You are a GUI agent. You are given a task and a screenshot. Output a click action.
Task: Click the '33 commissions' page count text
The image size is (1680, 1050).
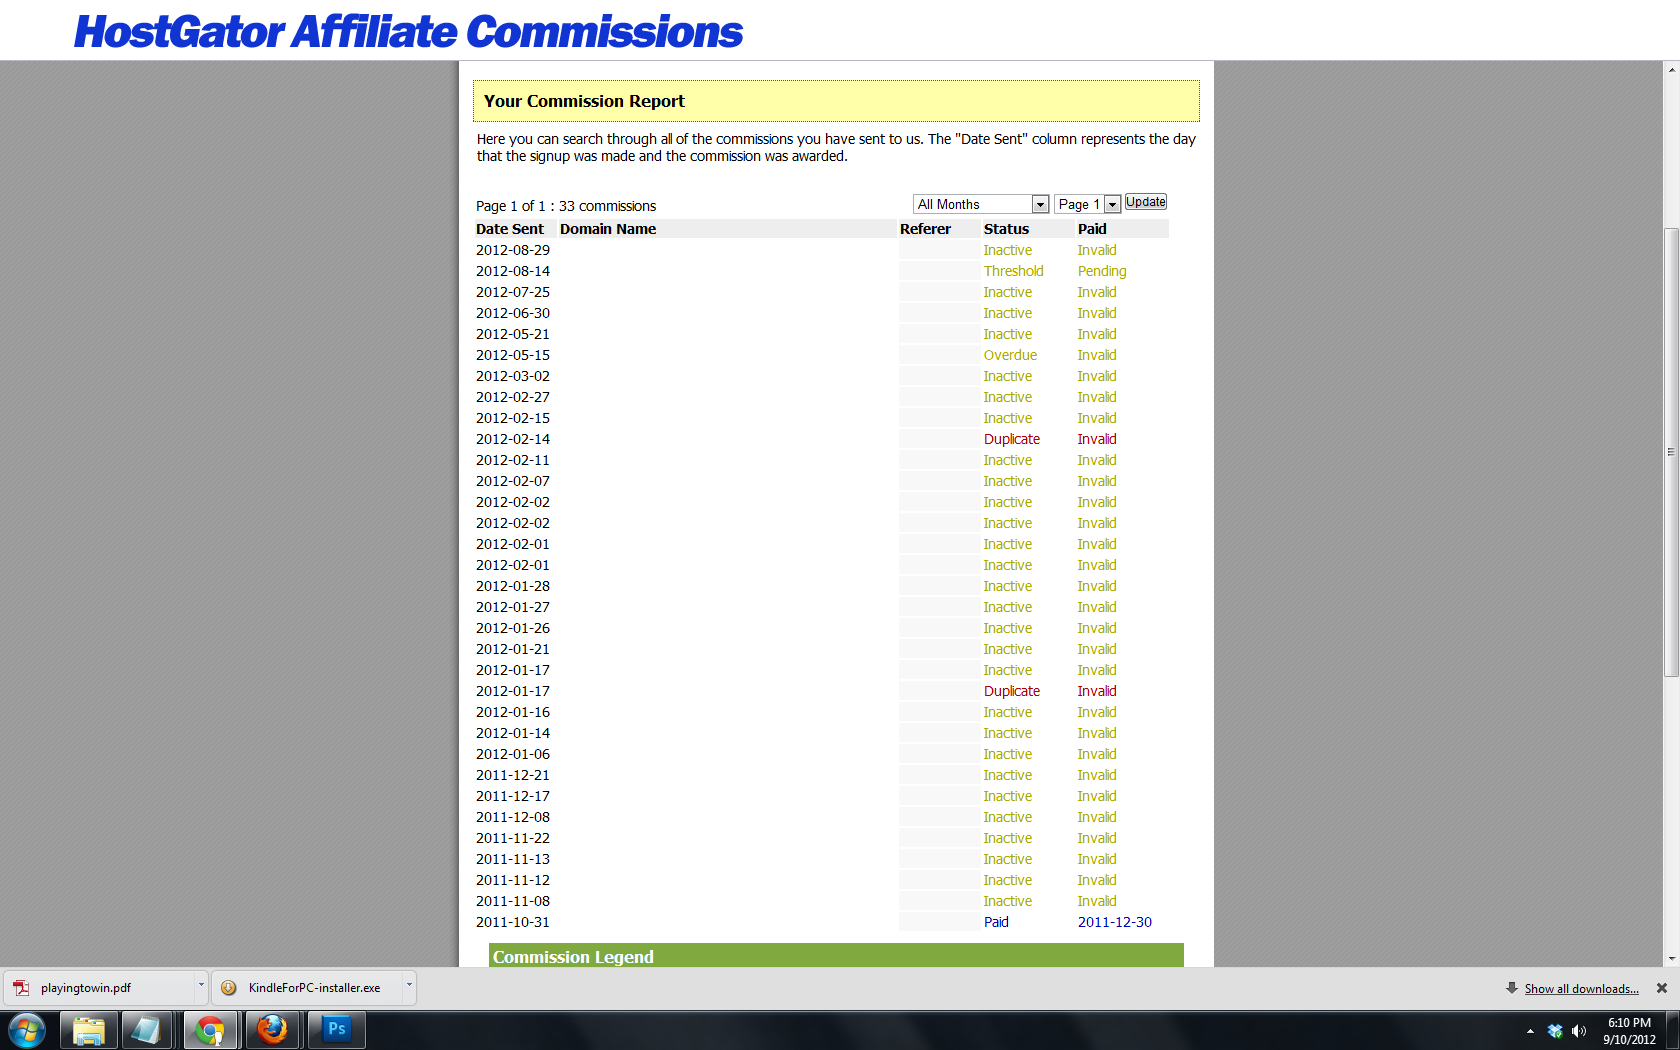click(x=608, y=206)
